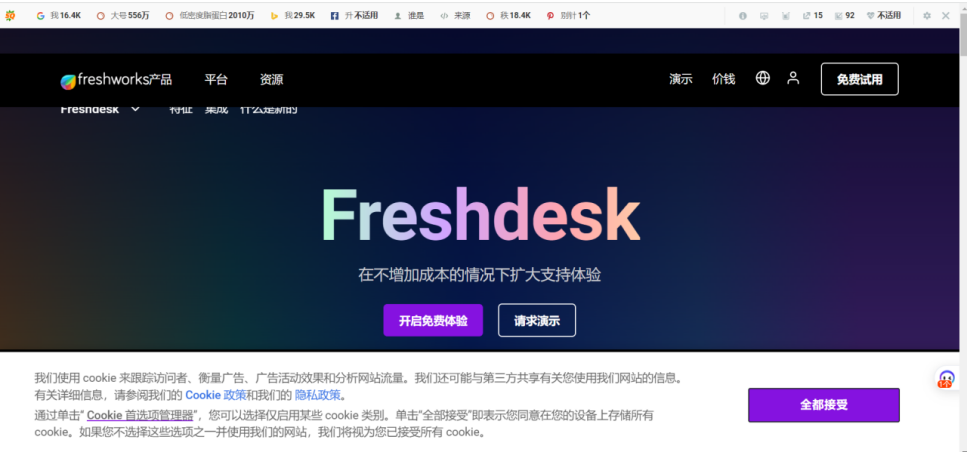Click the 请求演示 button
The width and height of the screenshot is (967, 452).
click(537, 320)
